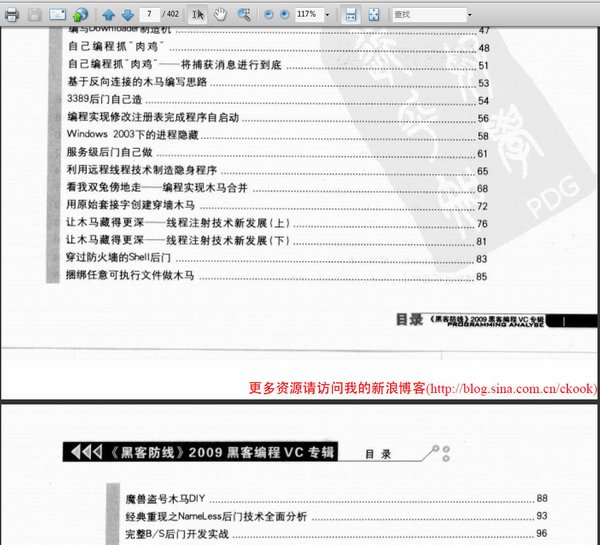Switch to Fit Page view icon
Screen dimensions: 600x545
pos(373,15)
